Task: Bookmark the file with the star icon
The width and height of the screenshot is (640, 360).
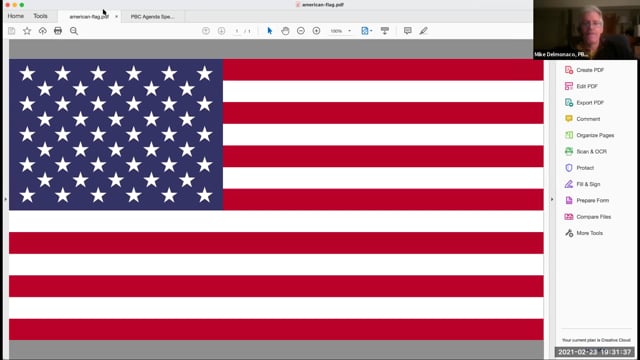Action: click(x=27, y=31)
